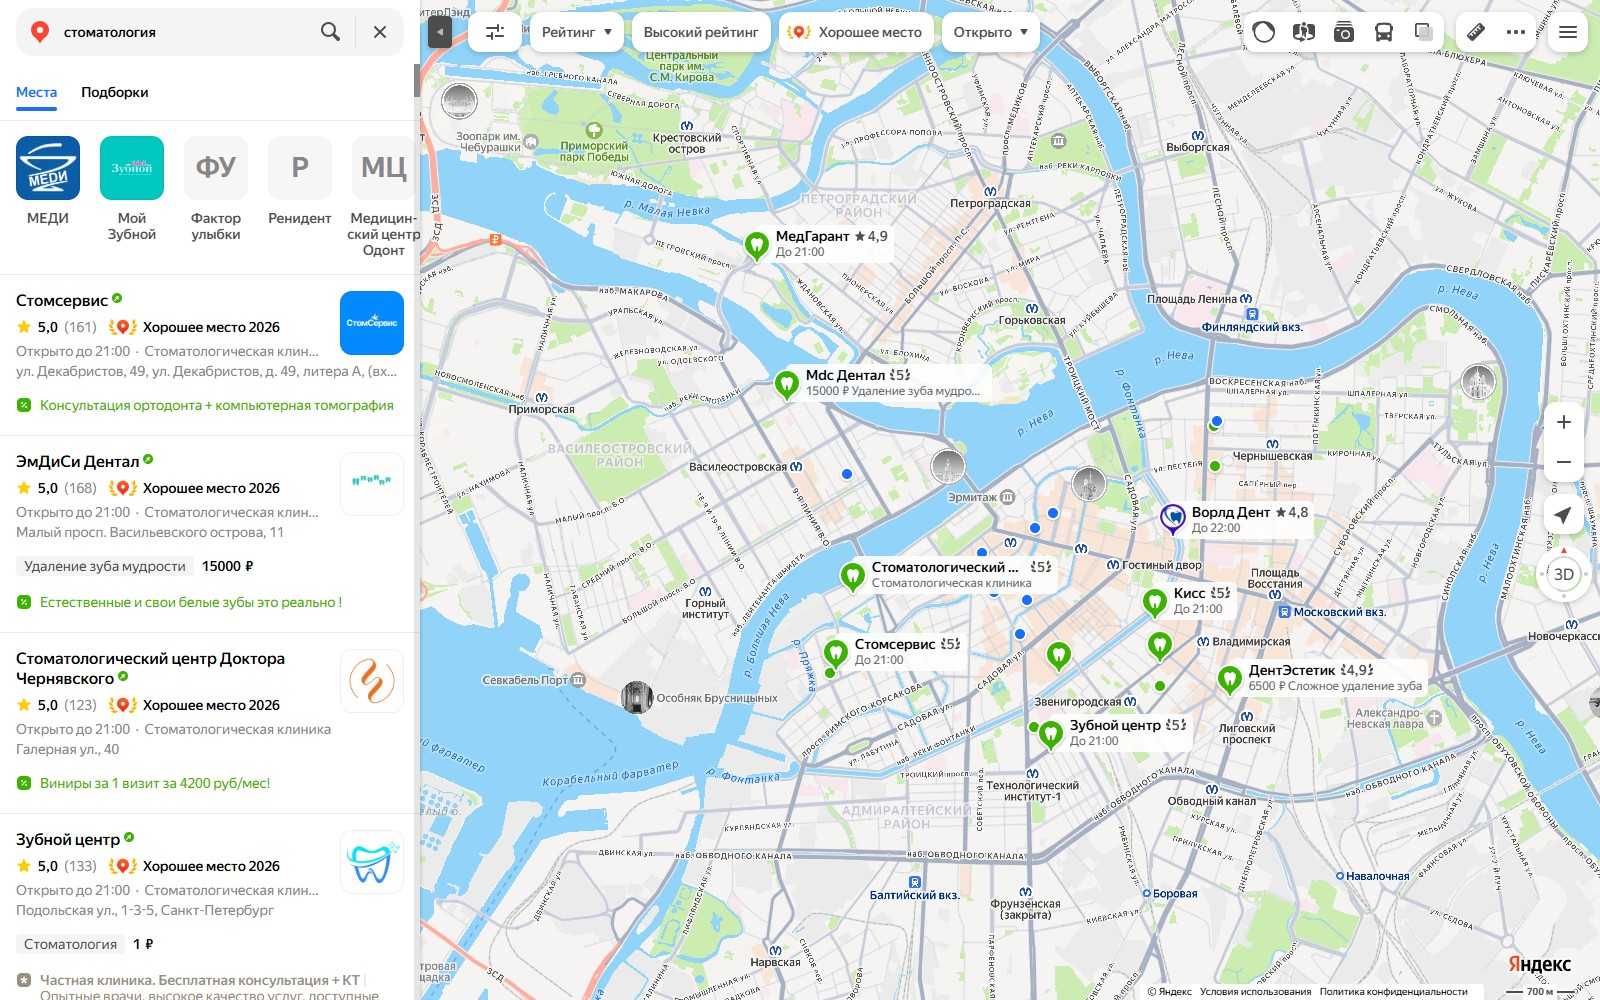Click the Стоматология service chip
The image size is (1600, 1000).
tap(71, 944)
